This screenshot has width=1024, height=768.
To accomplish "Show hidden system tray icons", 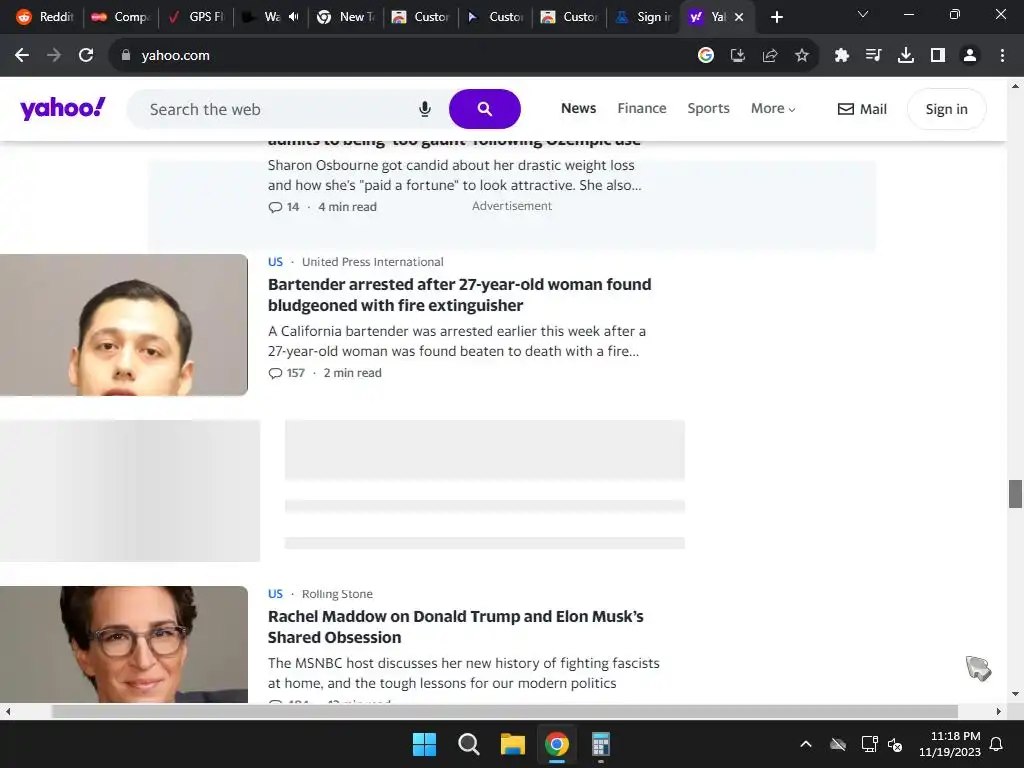I will tap(806, 744).
